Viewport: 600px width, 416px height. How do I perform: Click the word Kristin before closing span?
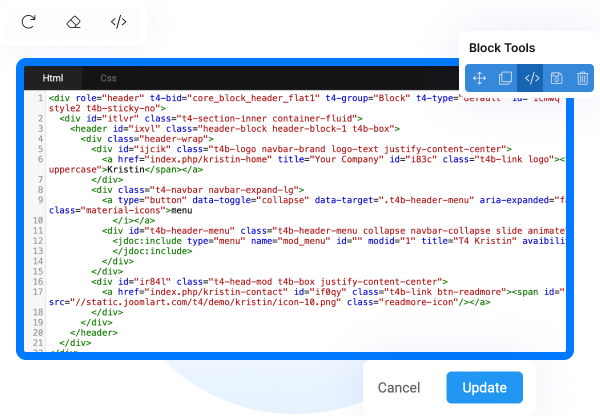(x=126, y=170)
